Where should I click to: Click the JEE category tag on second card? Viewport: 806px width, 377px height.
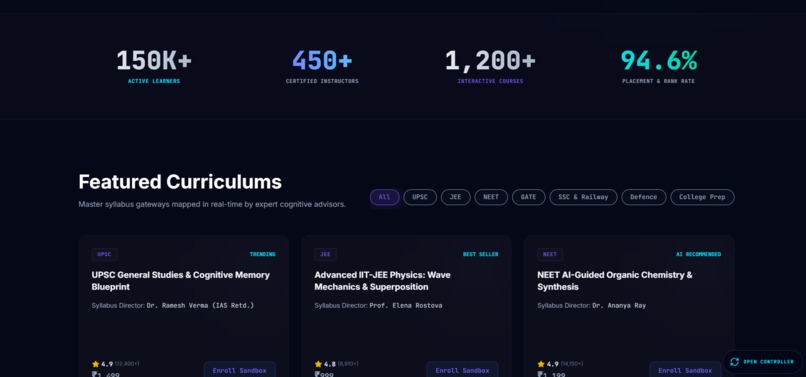pyautogui.click(x=325, y=255)
